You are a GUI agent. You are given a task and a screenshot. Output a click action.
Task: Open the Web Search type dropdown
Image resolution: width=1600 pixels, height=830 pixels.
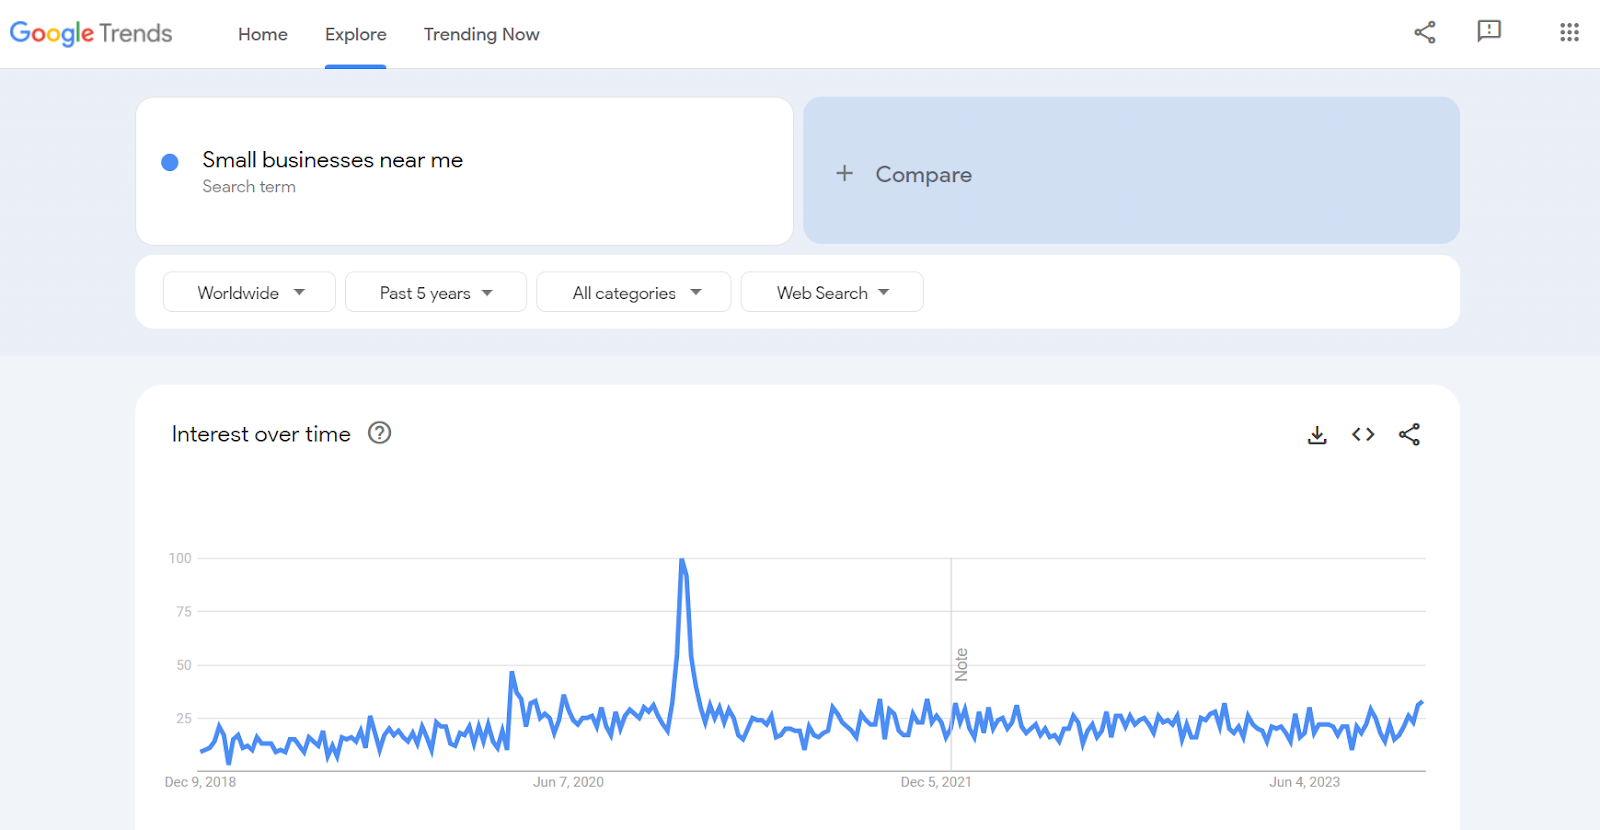pos(832,292)
